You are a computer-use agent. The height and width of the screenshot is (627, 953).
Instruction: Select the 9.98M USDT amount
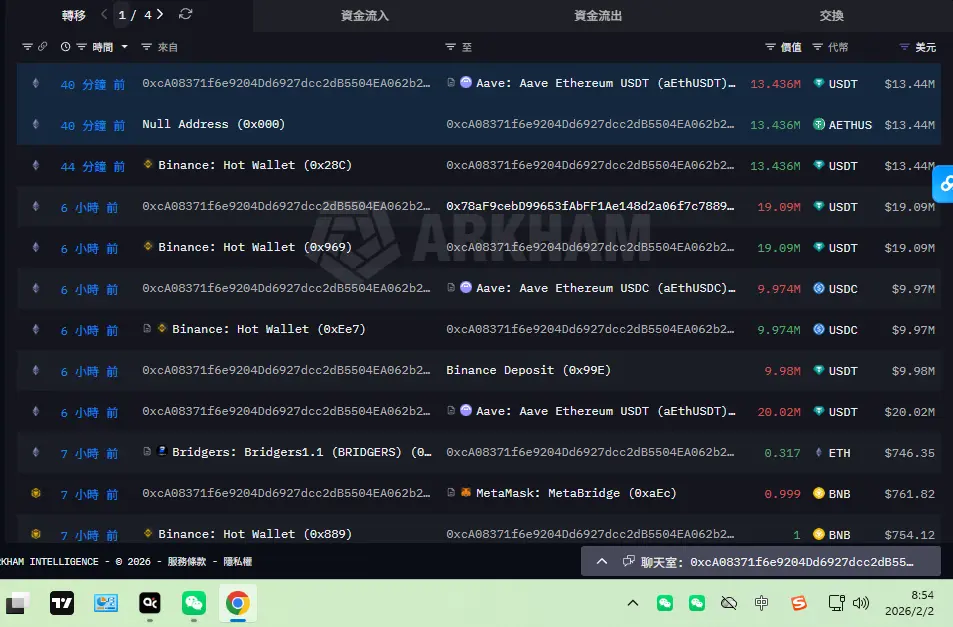[x=782, y=371]
